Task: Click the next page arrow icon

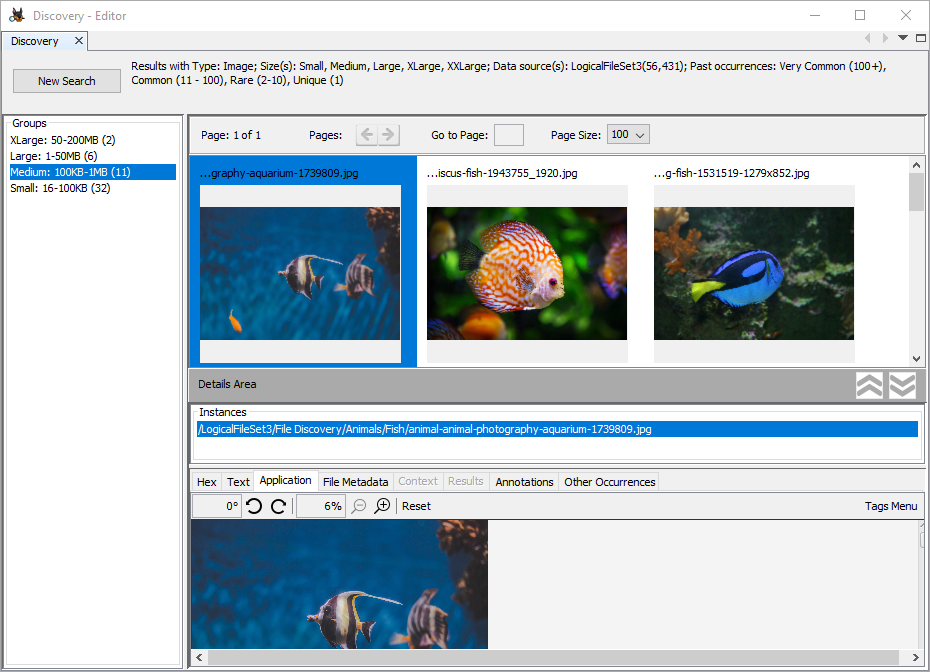Action: (x=388, y=134)
